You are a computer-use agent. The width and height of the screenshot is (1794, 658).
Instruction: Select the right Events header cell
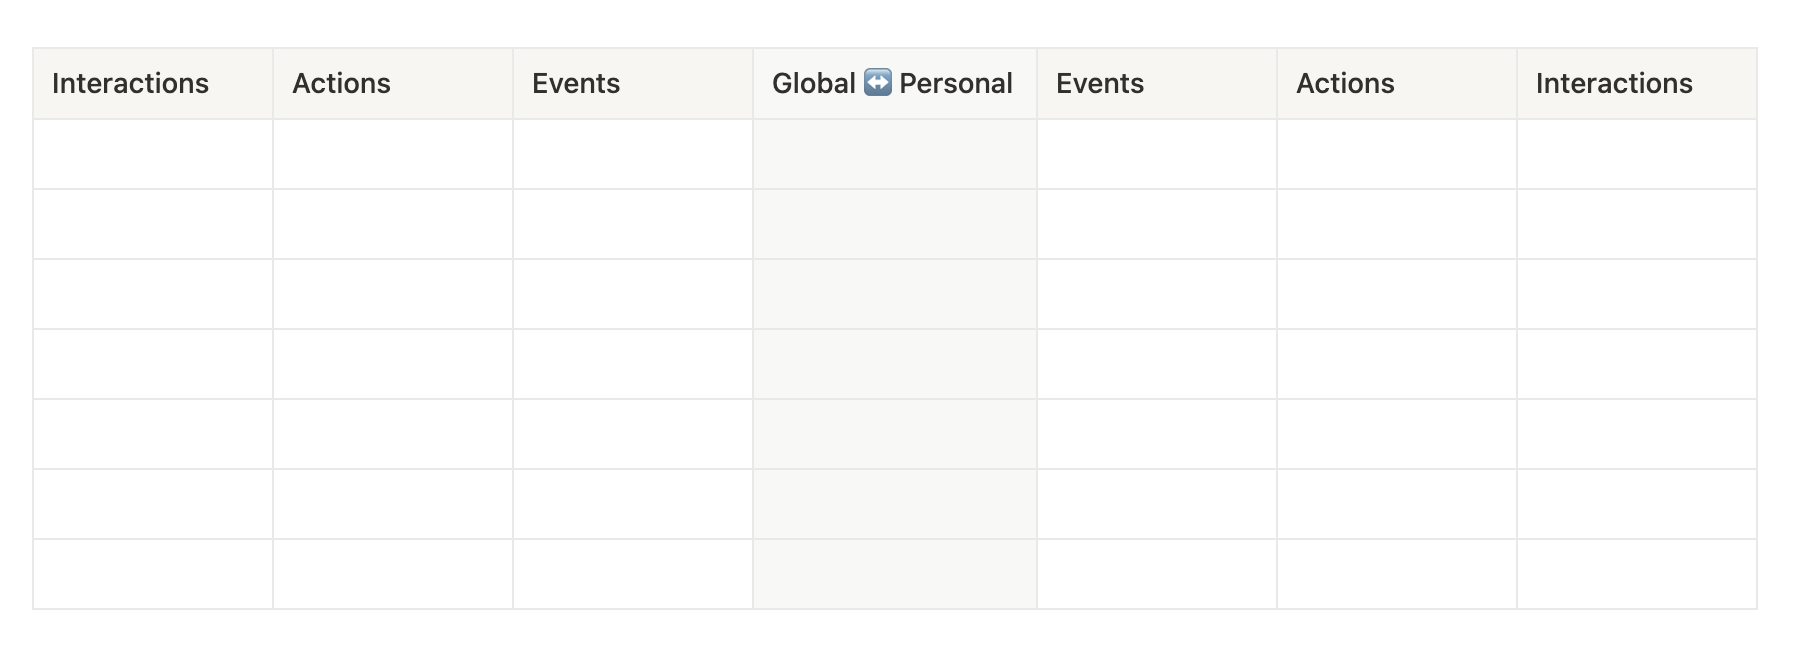pos(1156,84)
